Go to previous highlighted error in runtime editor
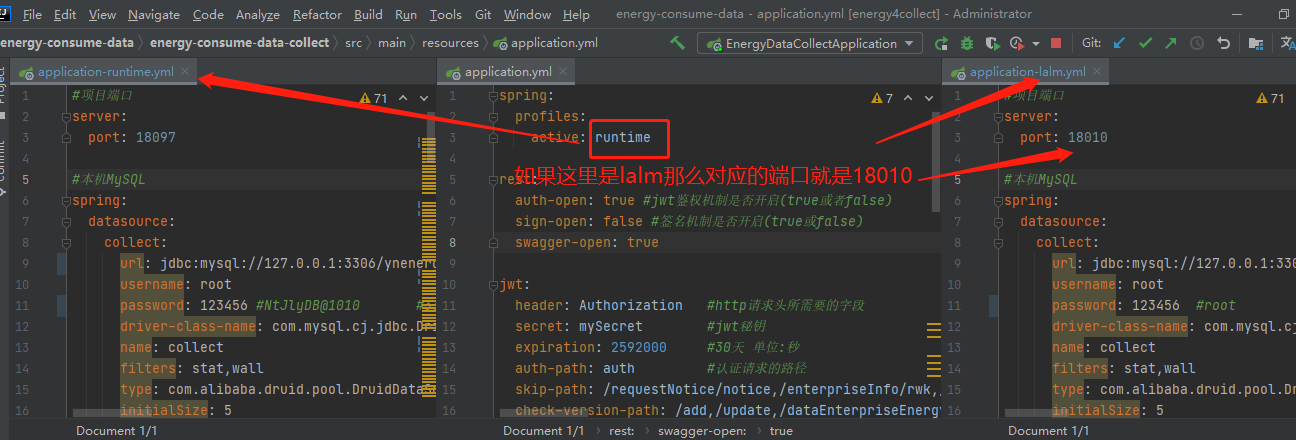Image resolution: width=1296 pixels, height=440 pixels. [403, 98]
